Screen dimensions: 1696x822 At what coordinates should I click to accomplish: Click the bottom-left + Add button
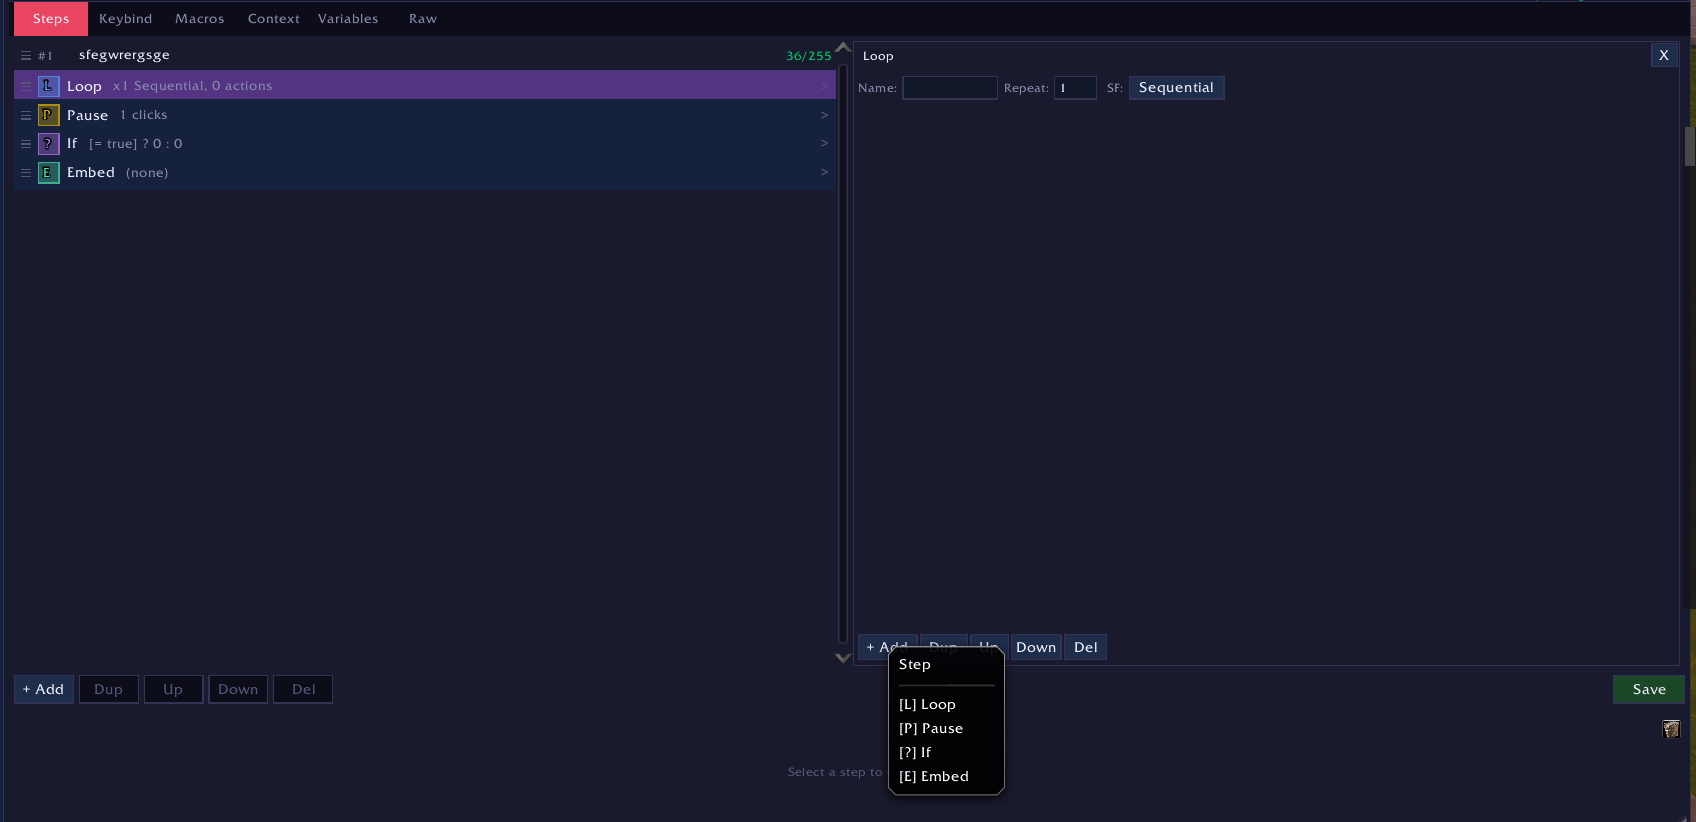pyautogui.click(x=44, y=689)
